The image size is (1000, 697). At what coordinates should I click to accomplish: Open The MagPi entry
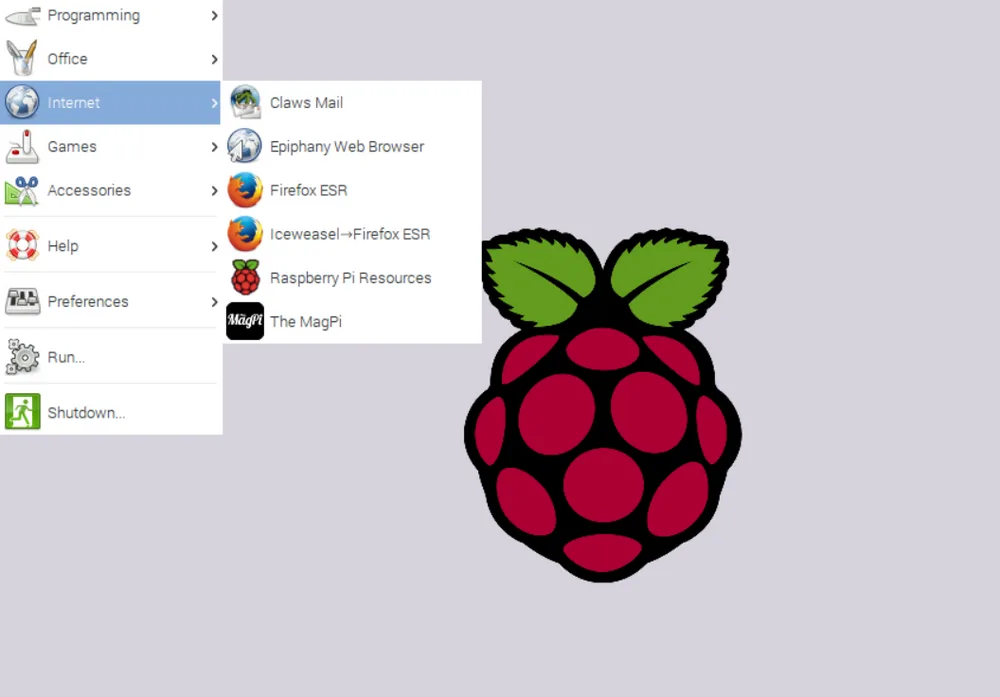352,321
